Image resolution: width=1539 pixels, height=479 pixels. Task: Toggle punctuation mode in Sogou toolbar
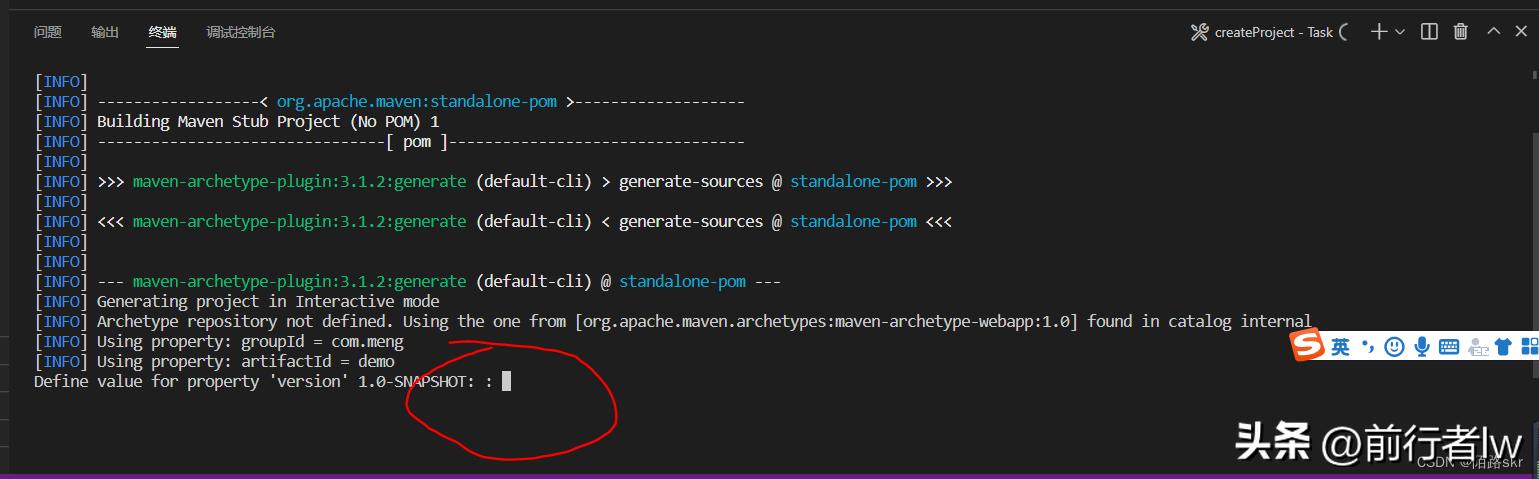(x=1367, y=346)
